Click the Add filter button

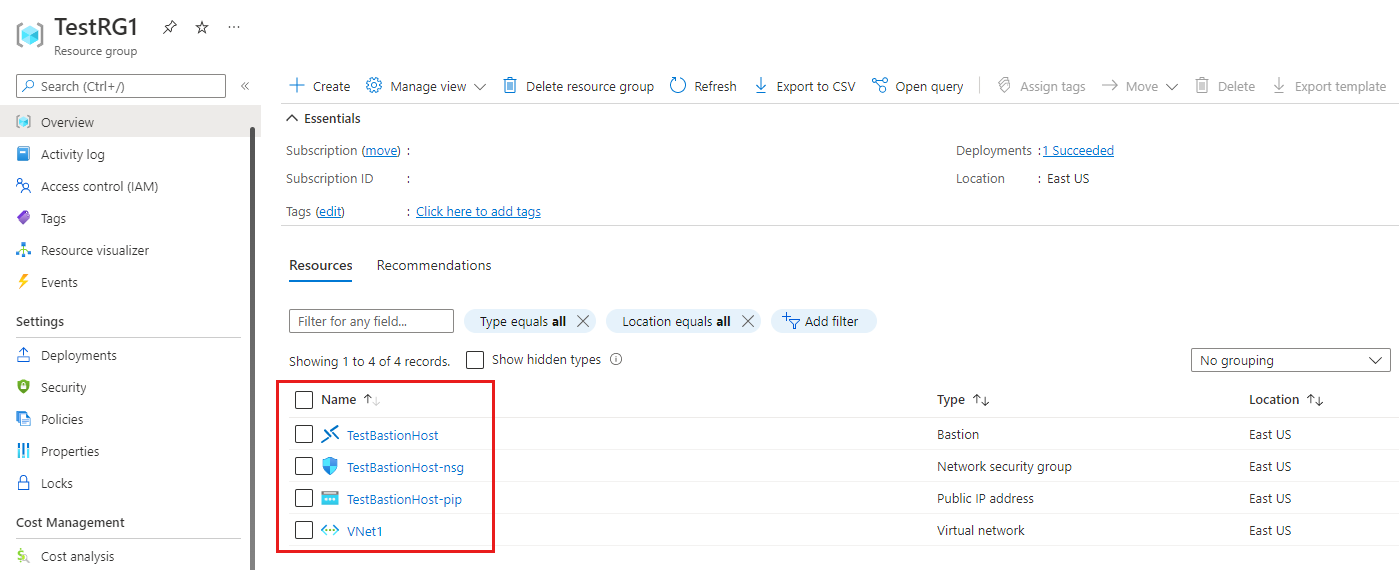pos(824,321)
